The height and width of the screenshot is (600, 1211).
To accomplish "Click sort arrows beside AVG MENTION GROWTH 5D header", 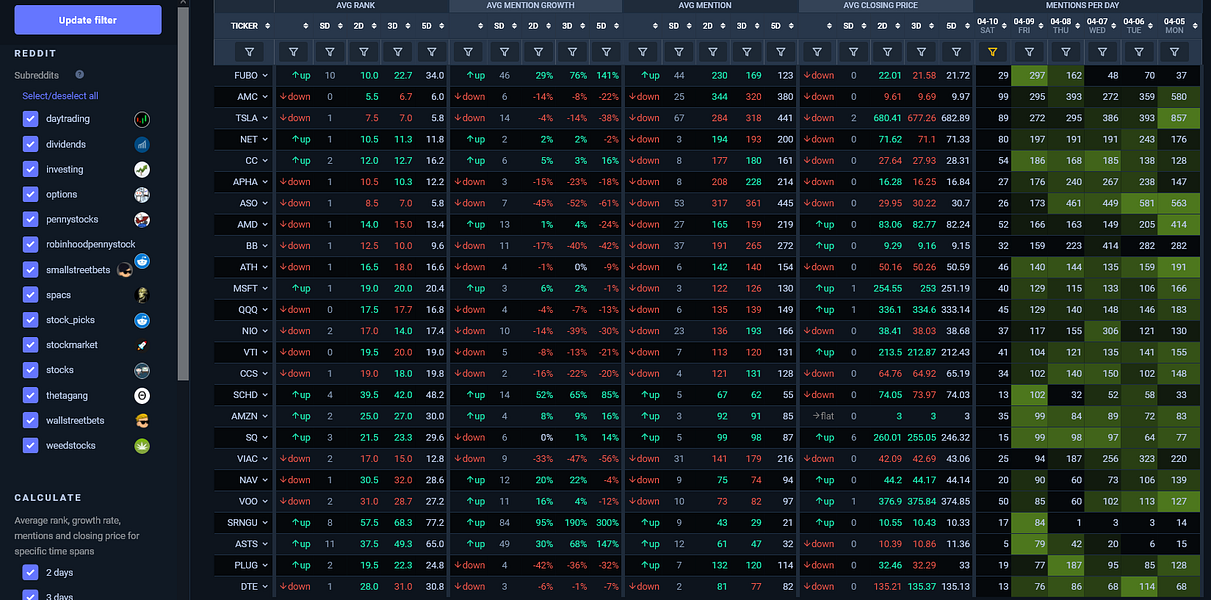I will [618, 25].
